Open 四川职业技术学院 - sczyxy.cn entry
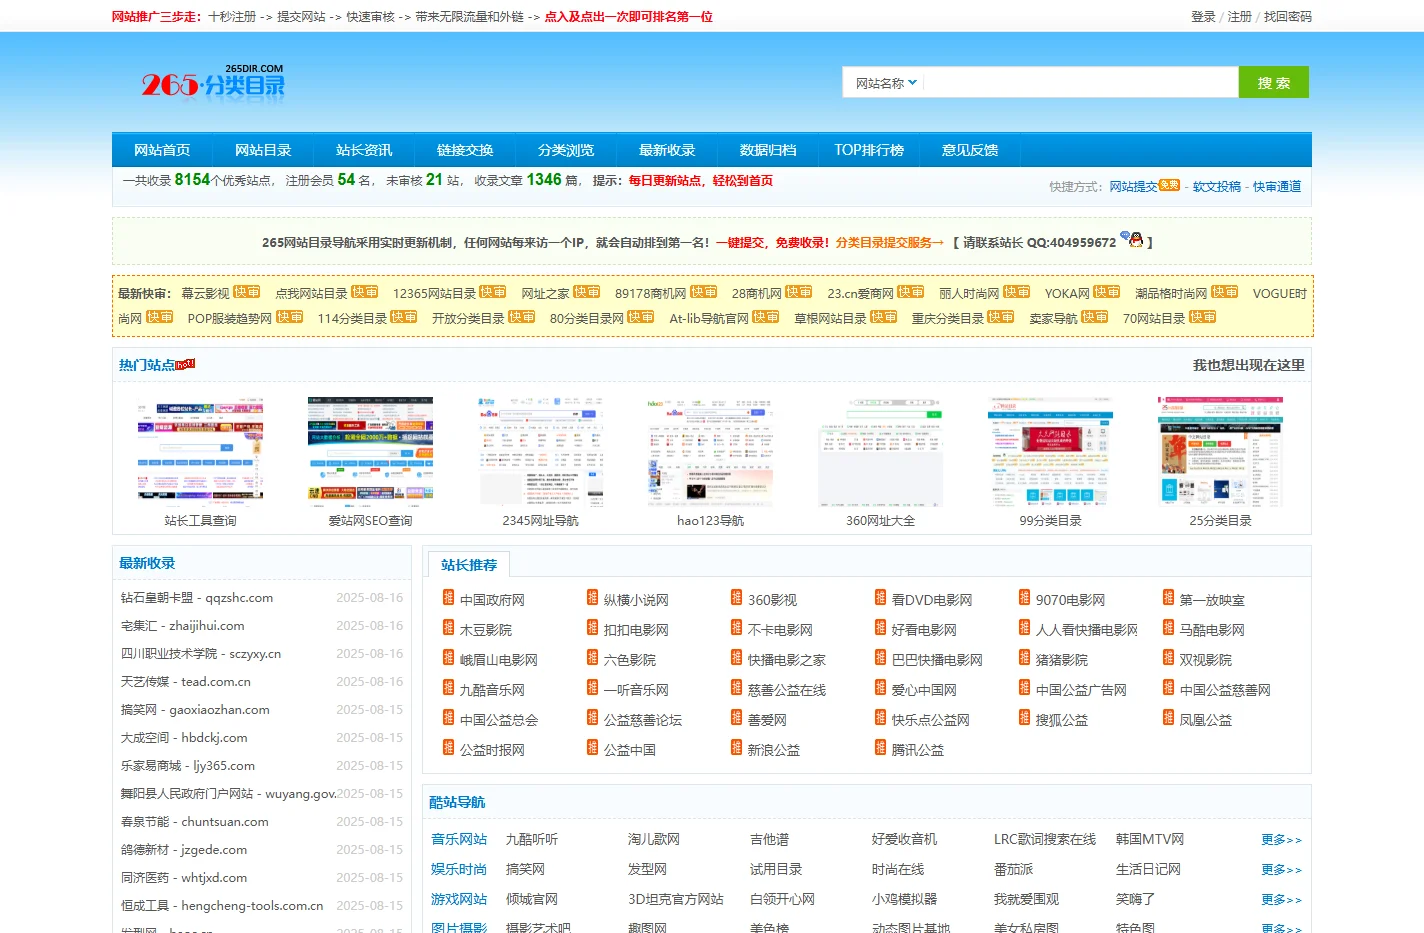Screen dimensions: 1424x933 201,654
